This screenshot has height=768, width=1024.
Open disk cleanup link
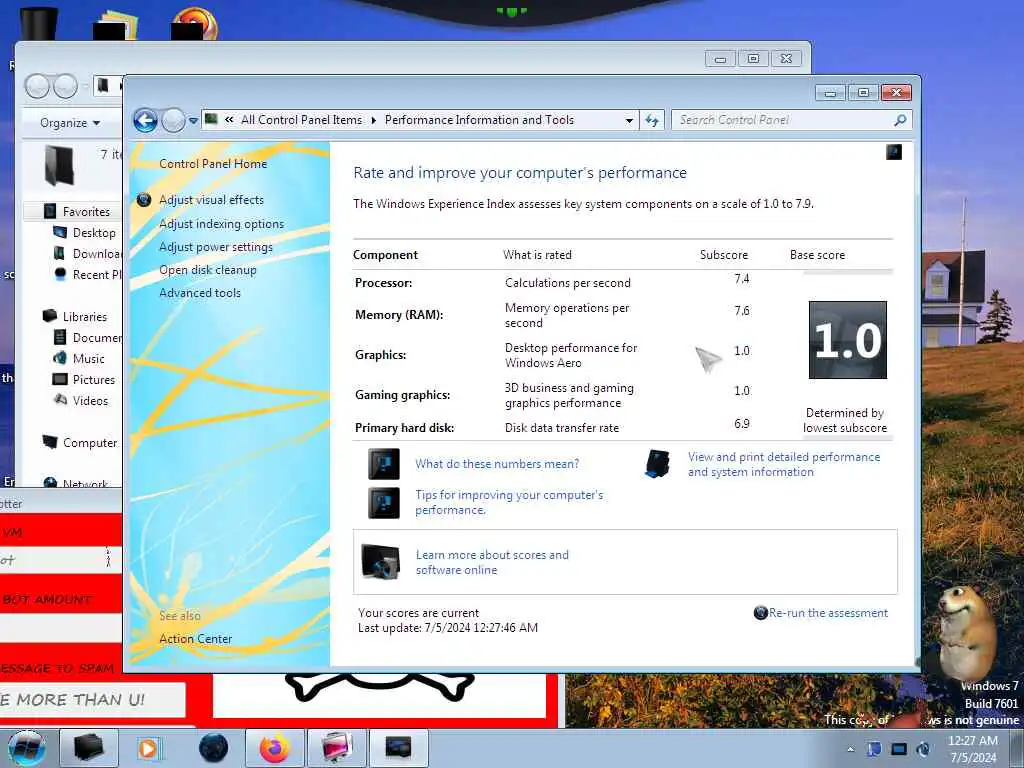208,270
